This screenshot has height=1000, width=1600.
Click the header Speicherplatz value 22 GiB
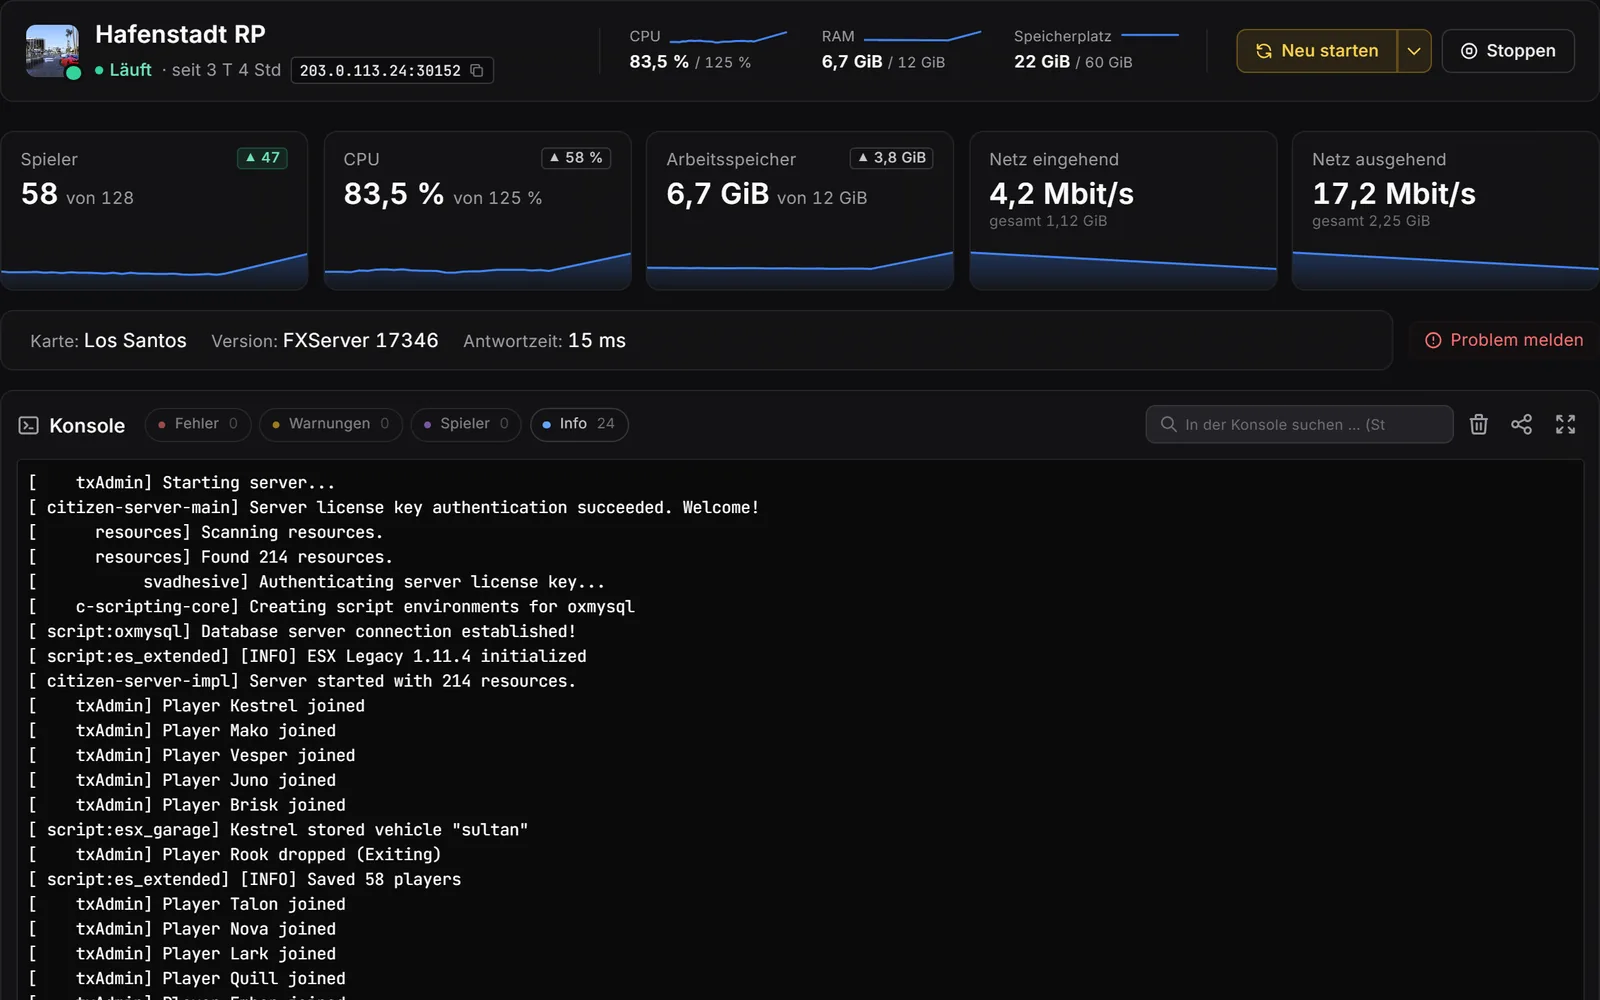pos(1042,62)
